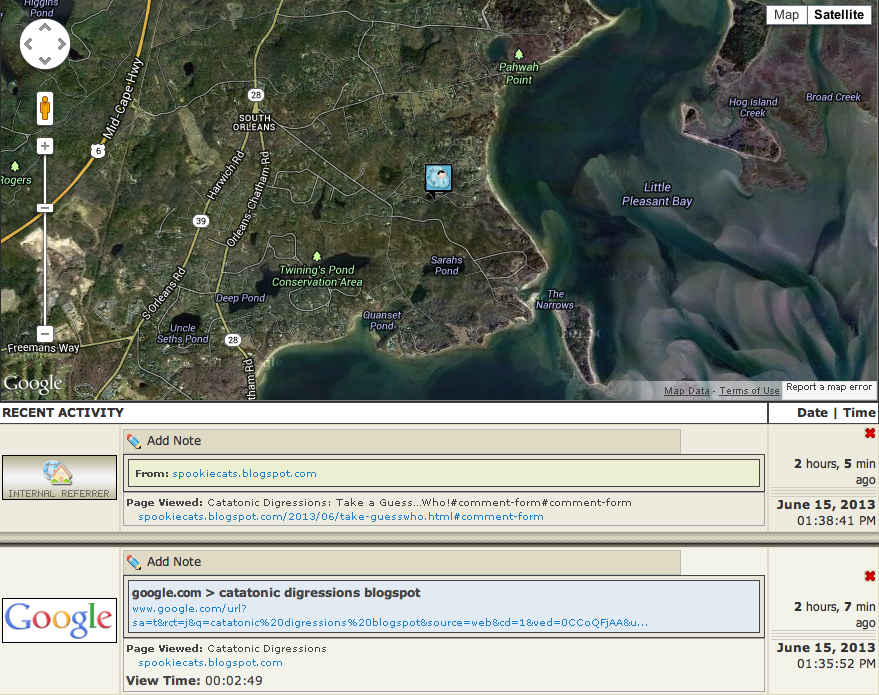
Task: Pan the map right with the right arrow
Action: (61, 44)
